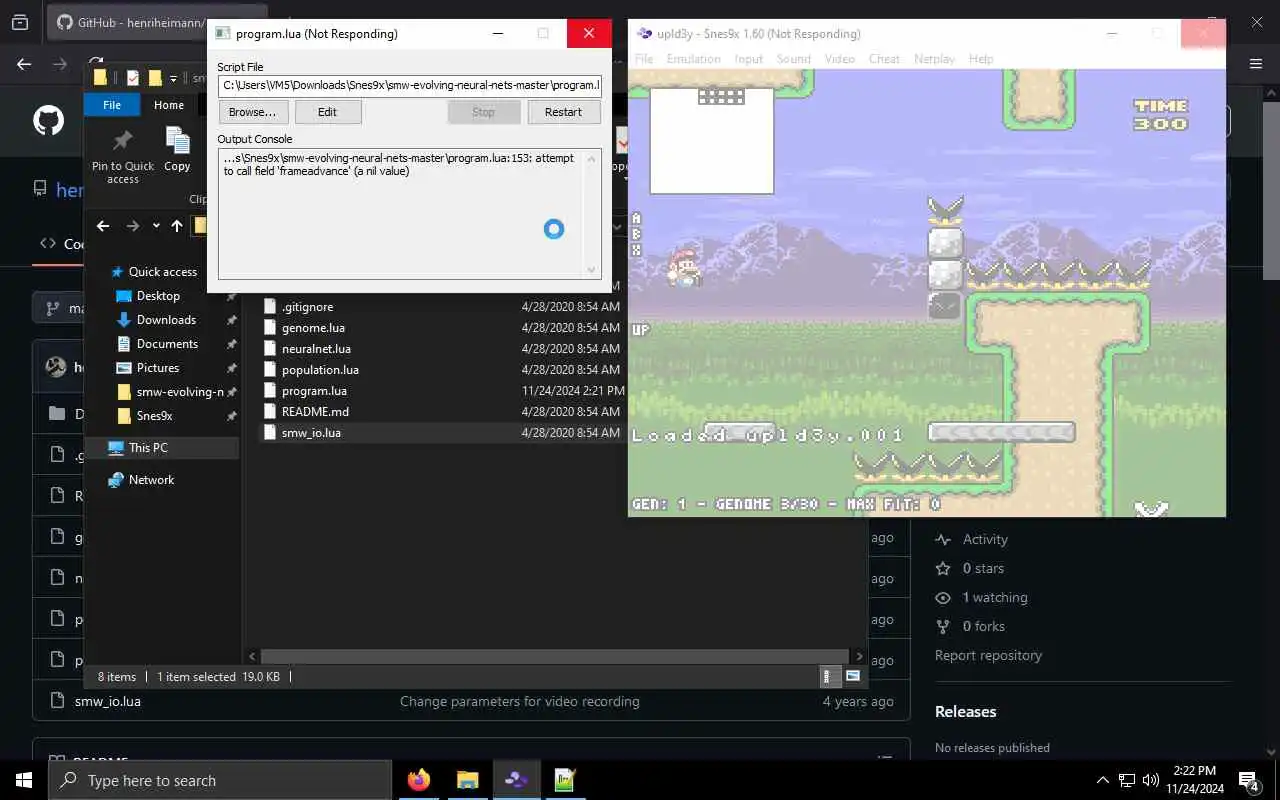The image size is (1280, 800).
Task: Click the properties checkmark icon in Explorer title bar
Action: pyautogui.click(x=132, y=78)
